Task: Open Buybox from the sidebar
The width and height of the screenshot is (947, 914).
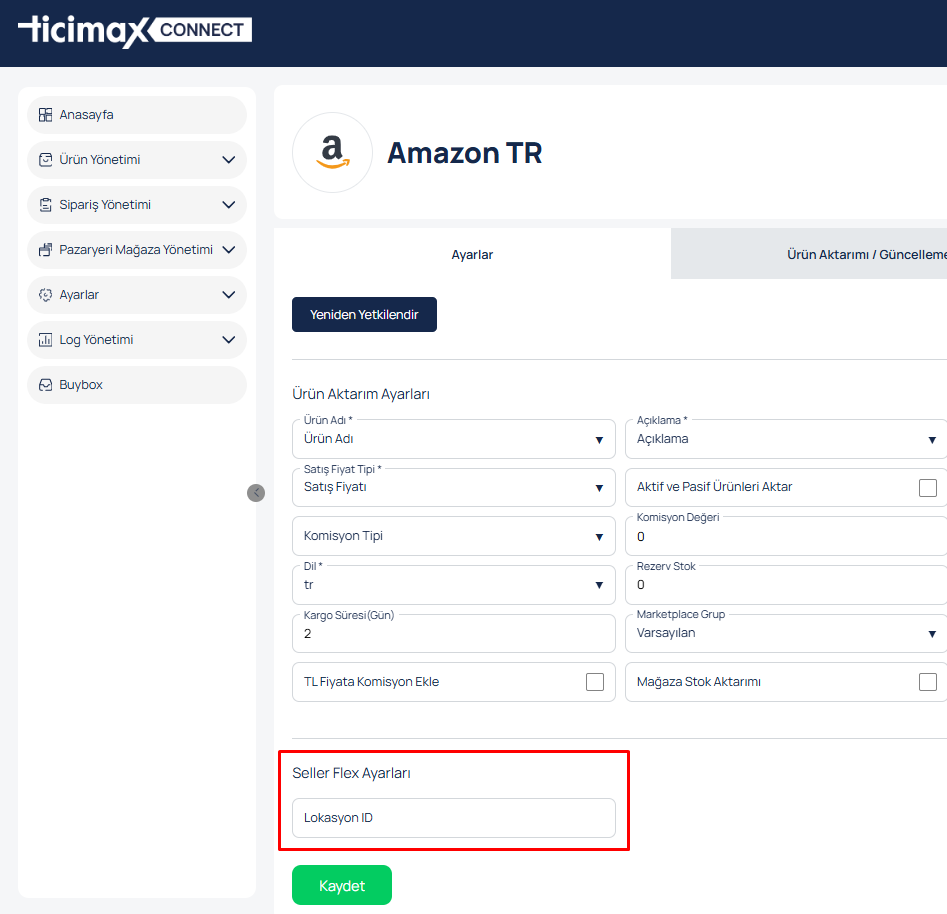Action: coord(80,385)
